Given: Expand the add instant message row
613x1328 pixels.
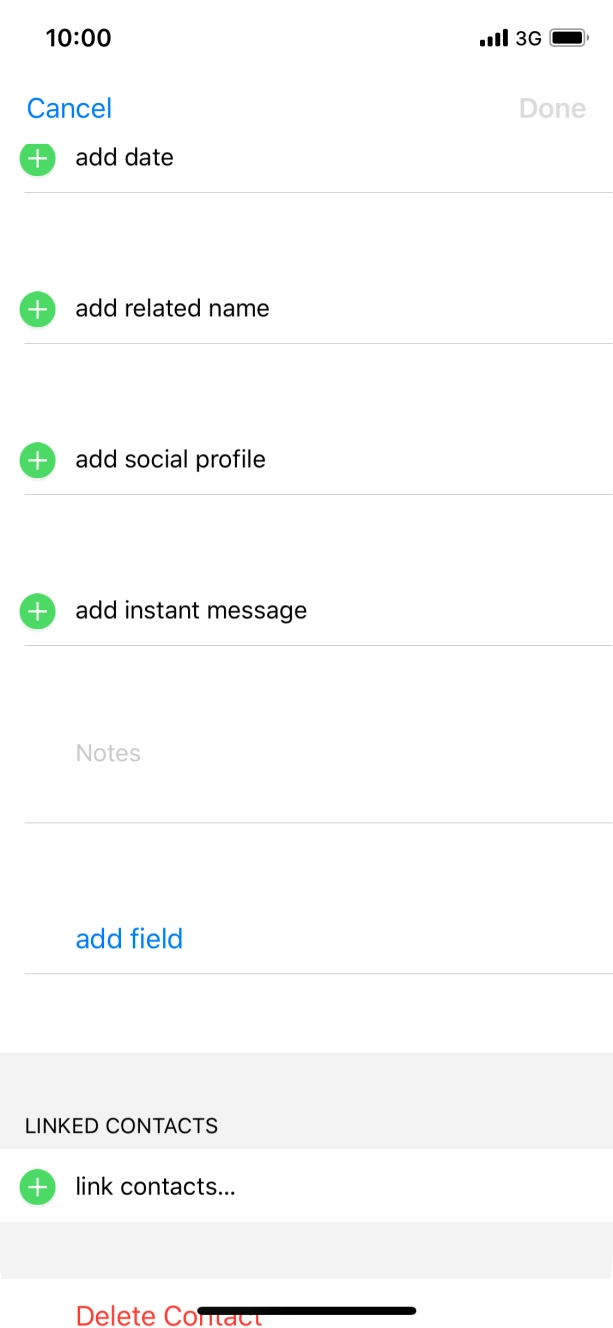Looking at the screenshot, I should pos(191,610).
